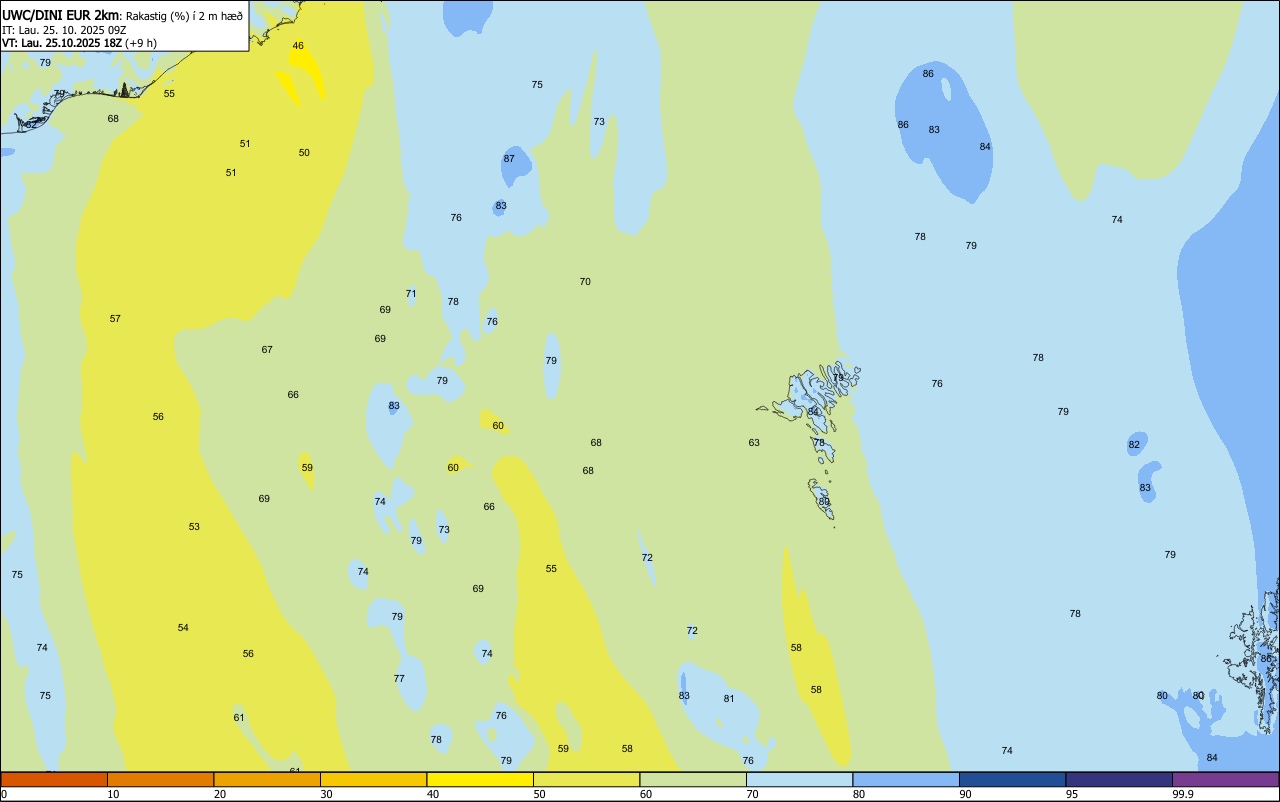Viewport: 1280px width, 802px height.
Task: Click the map humidity value 53
Action: point(194,527)
